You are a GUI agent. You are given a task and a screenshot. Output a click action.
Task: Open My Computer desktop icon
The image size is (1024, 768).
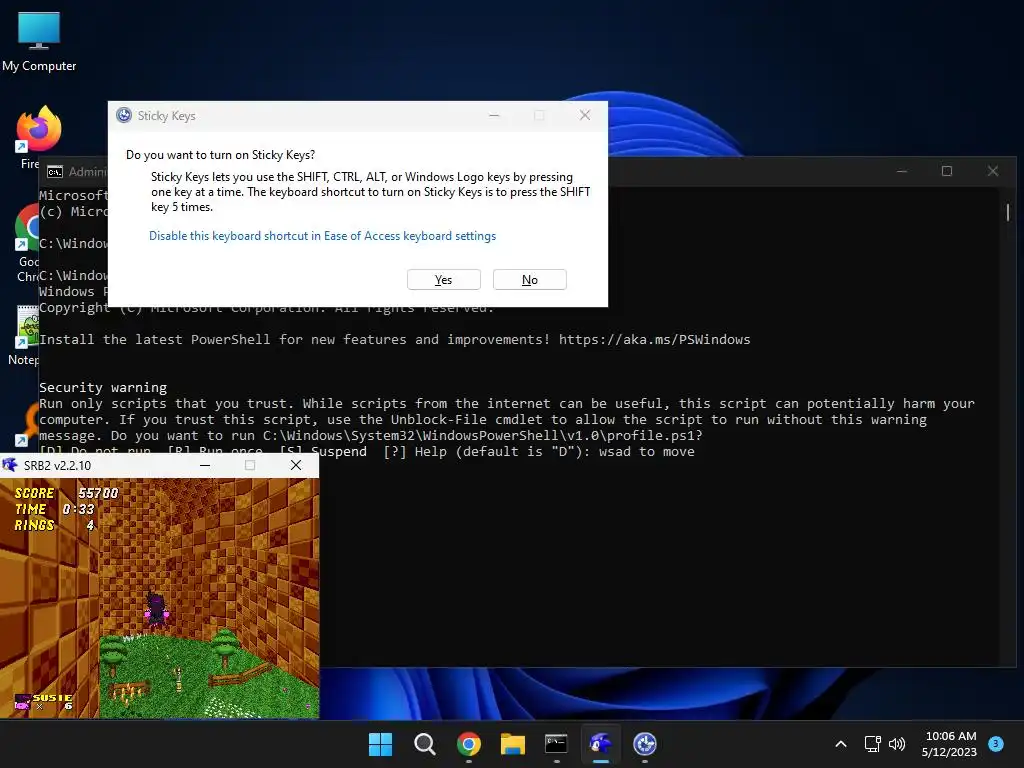pos(39,42)
